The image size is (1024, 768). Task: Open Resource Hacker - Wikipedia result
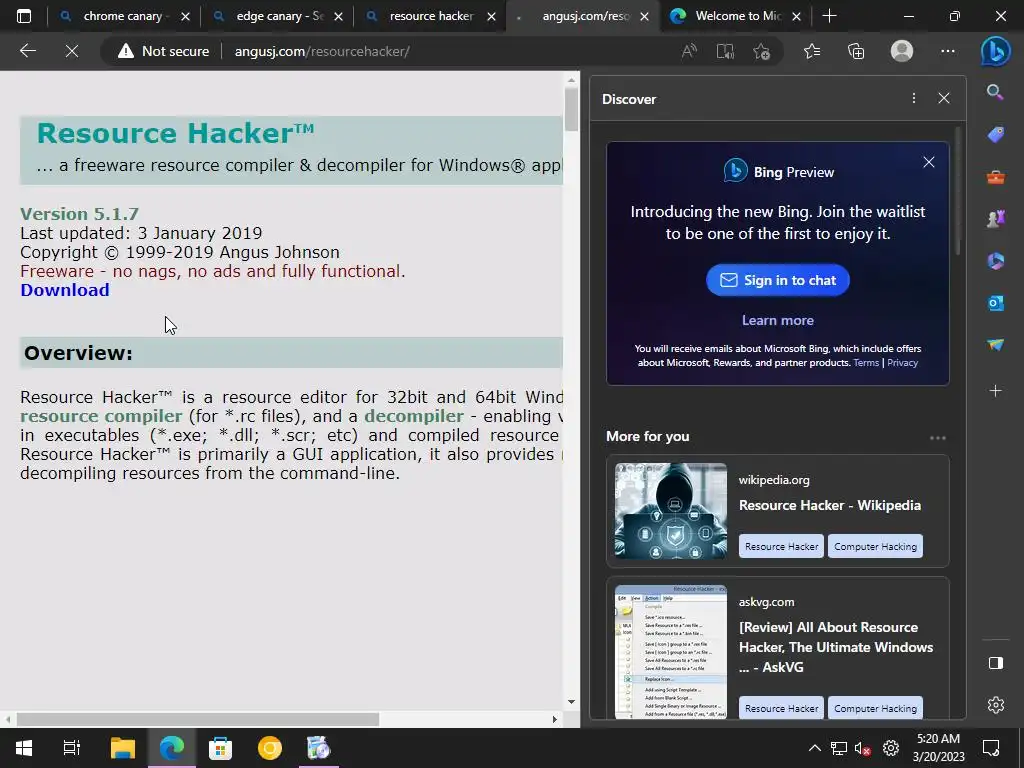coord(829,505)
